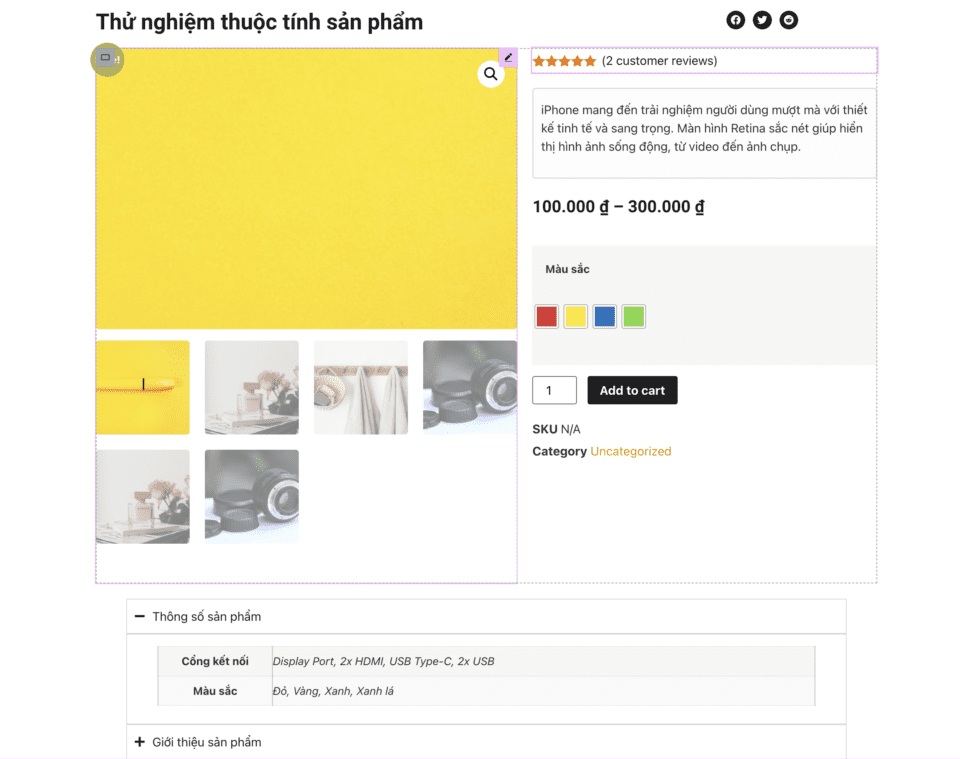The height and width of the screenshot is (759, 960).
Task: Click the quantity input field
Action: (x=554, y=390)
